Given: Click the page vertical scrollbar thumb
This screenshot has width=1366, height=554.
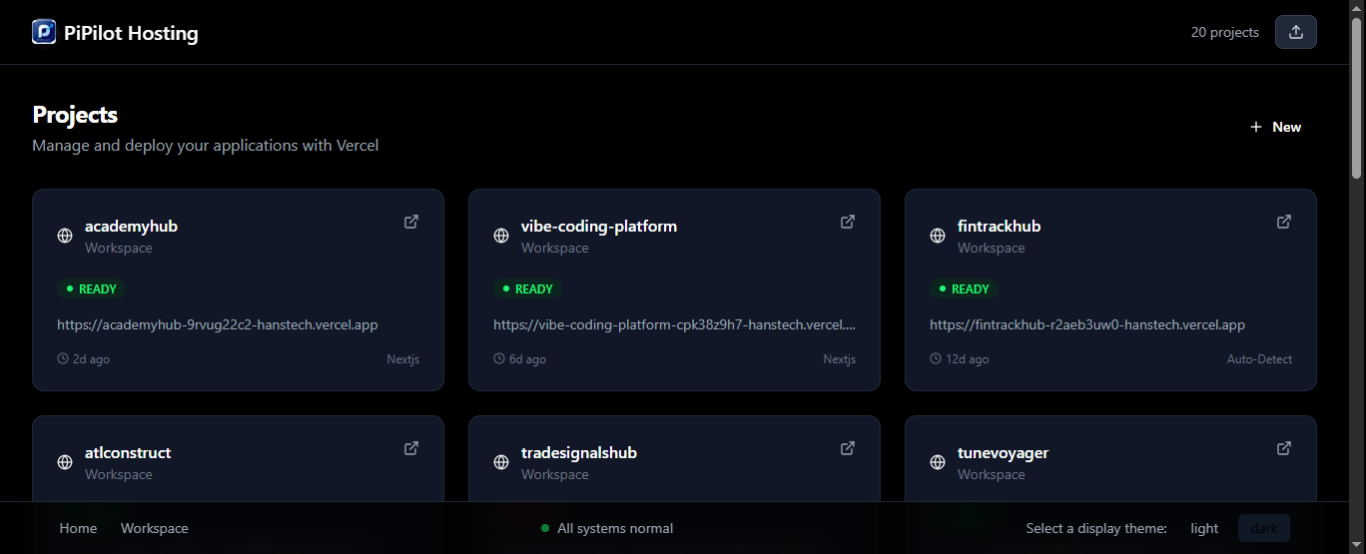Looking at the screenshot, I should coord(1357,98).
